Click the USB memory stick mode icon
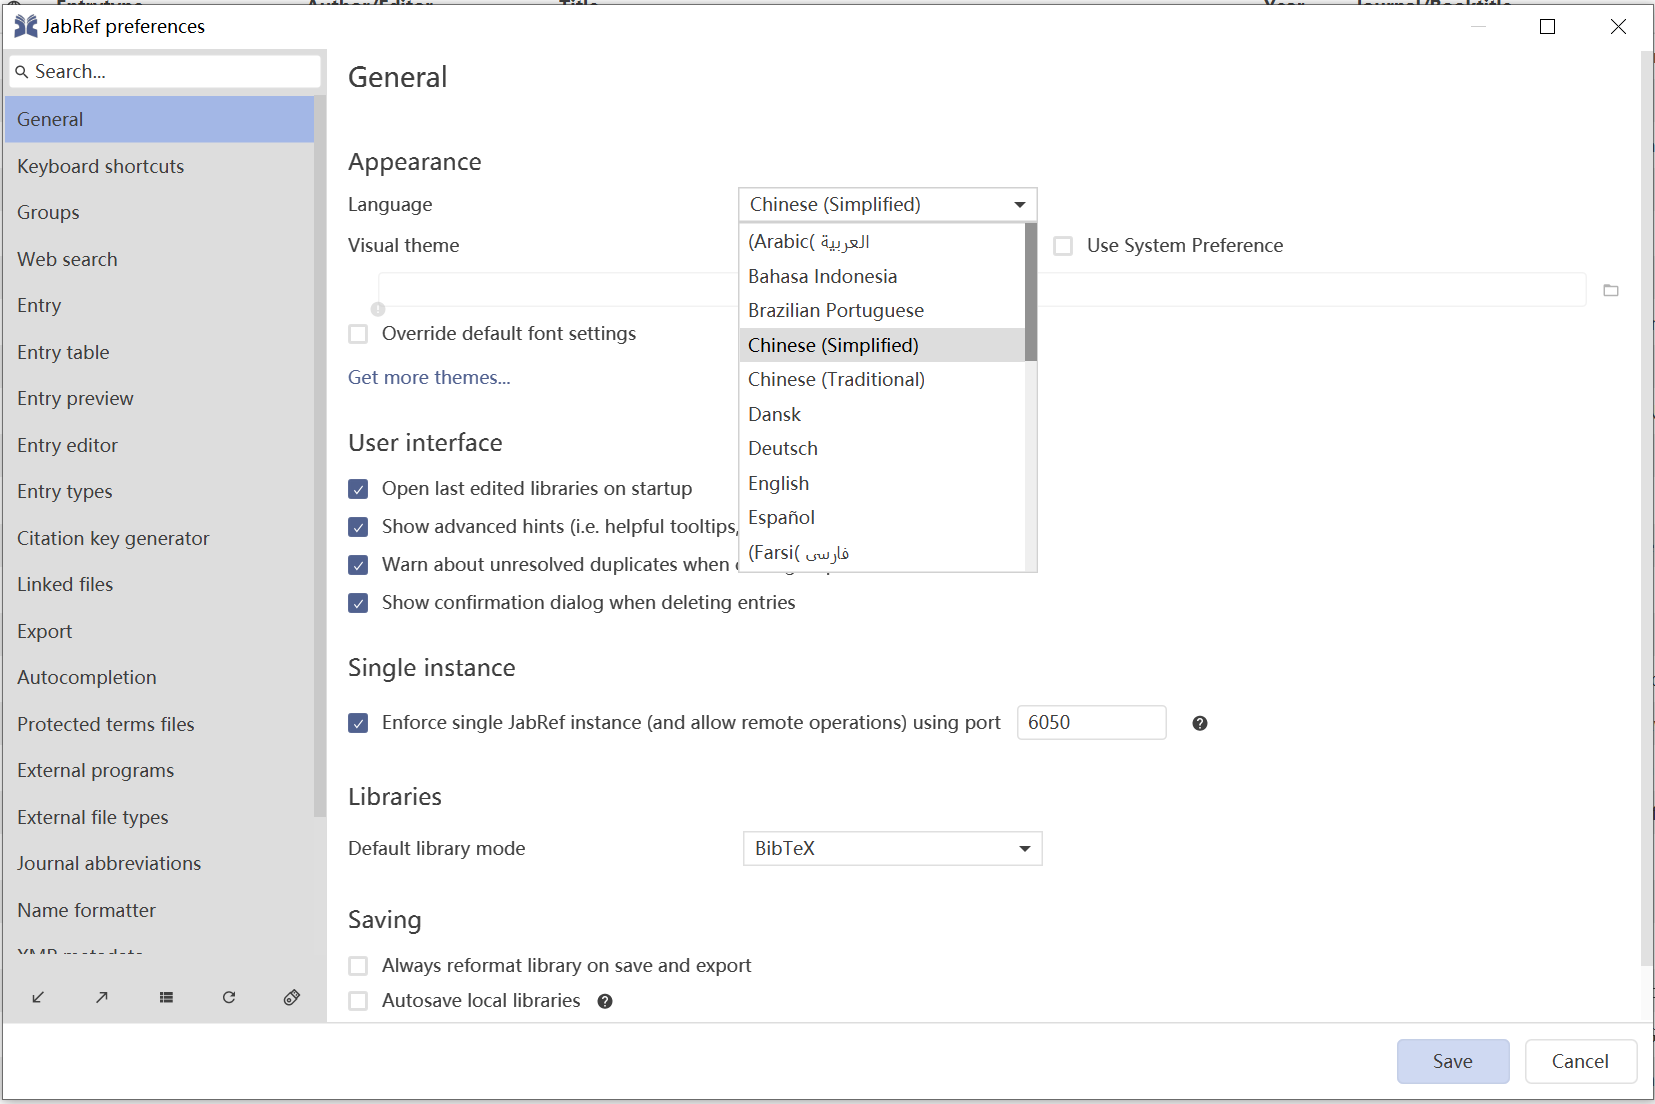The height and width of the screenshot is (1104, 1655). 292,997
